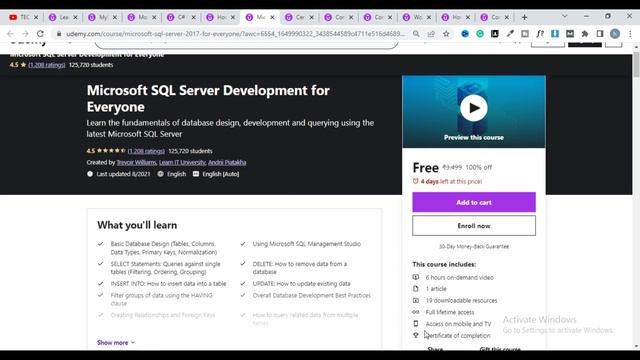Viewport: 640px width, 360px height.
Task: Expand What you'll learn with Show more
Action: pos(116,342)
